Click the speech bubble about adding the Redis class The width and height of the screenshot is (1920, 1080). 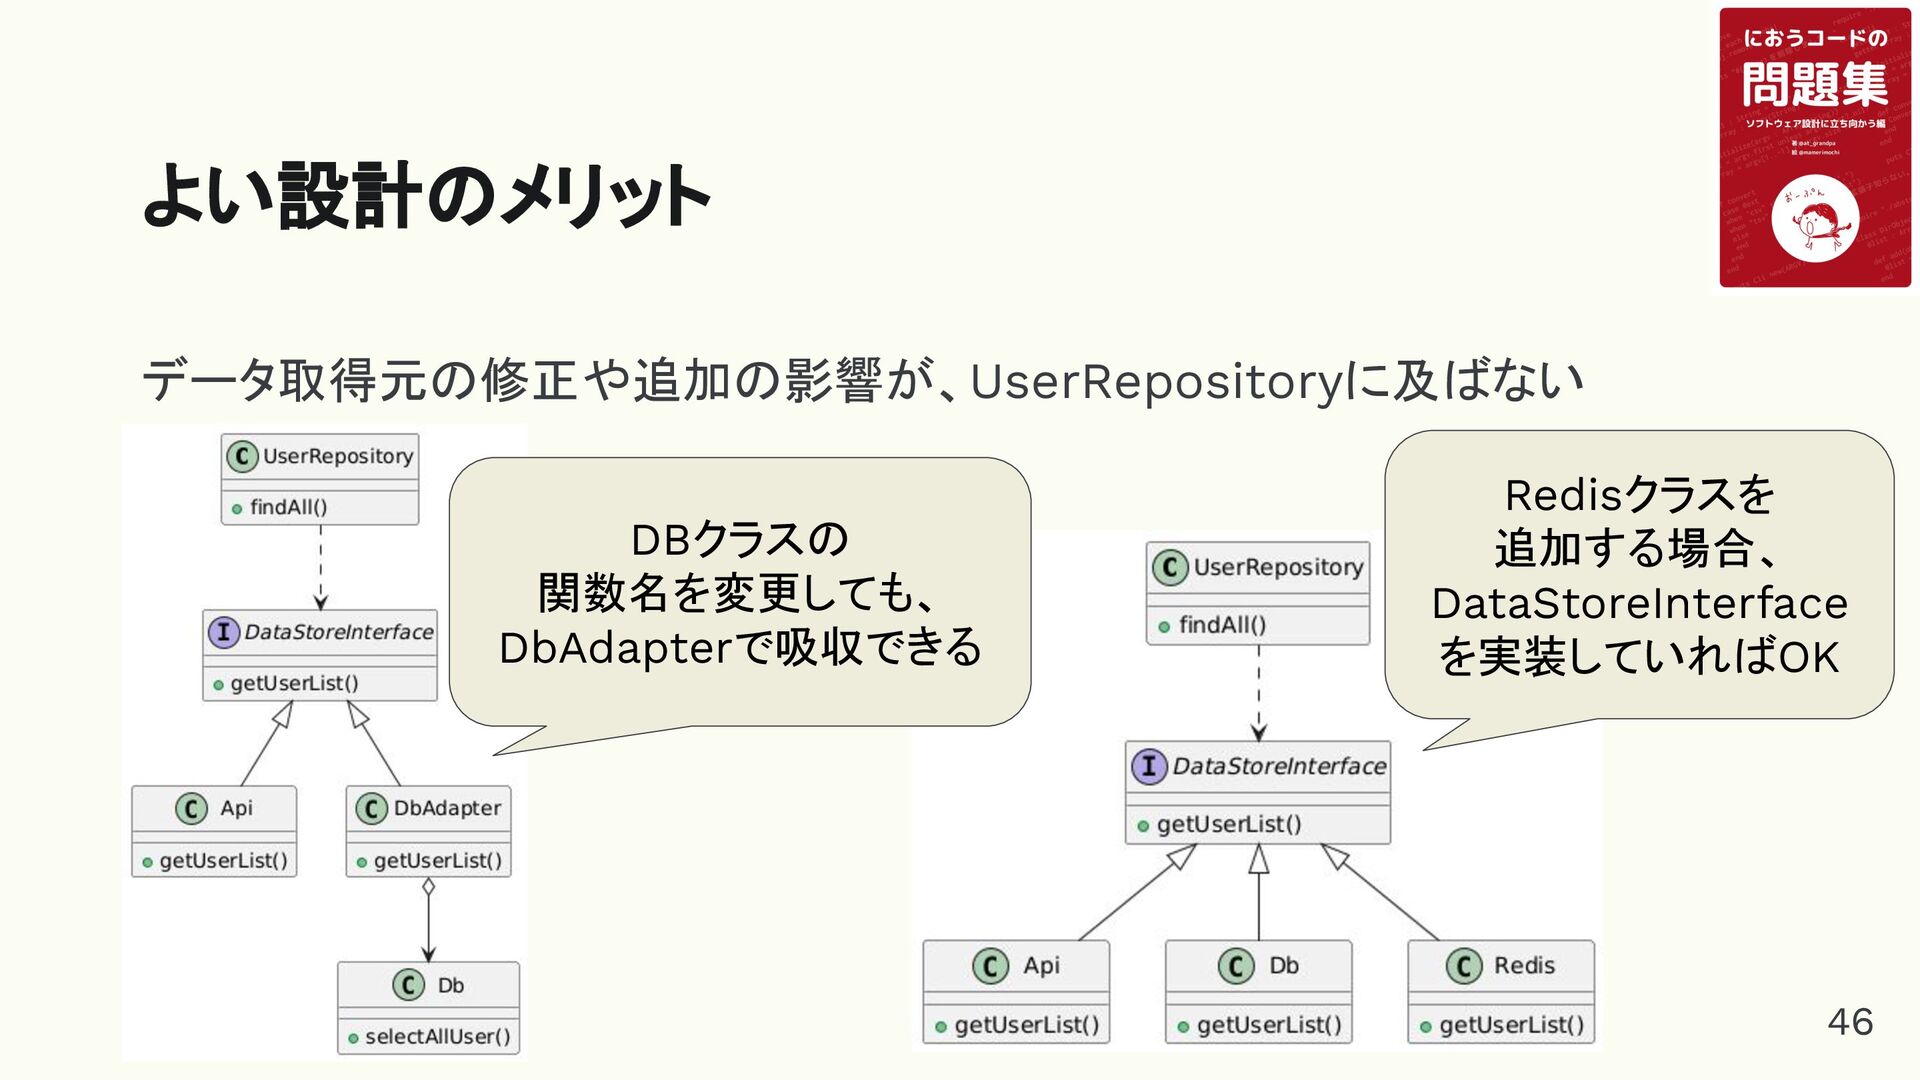coord(1638,575)
